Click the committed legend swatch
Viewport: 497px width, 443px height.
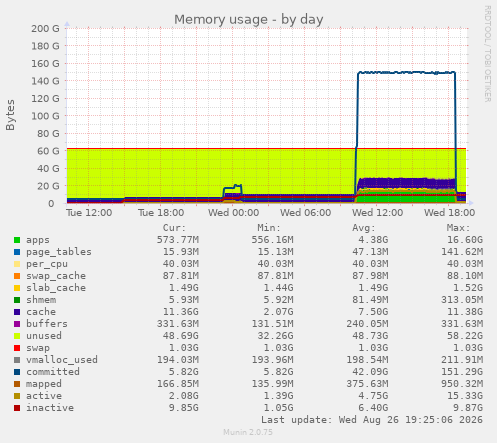[17, 372]
